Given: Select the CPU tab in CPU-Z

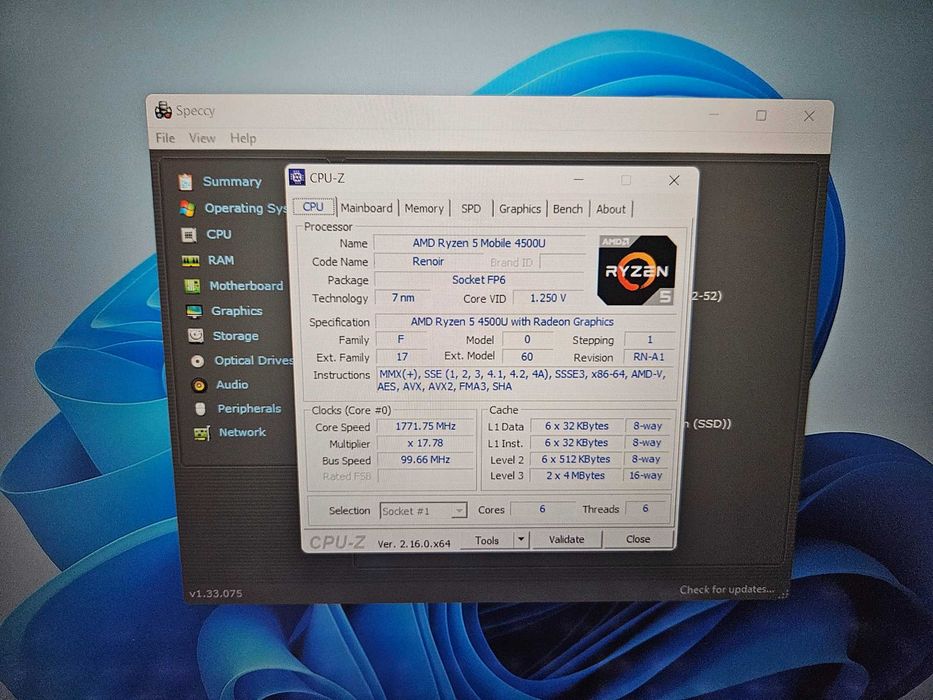Looking at the screenshot, I should (314, 207).
